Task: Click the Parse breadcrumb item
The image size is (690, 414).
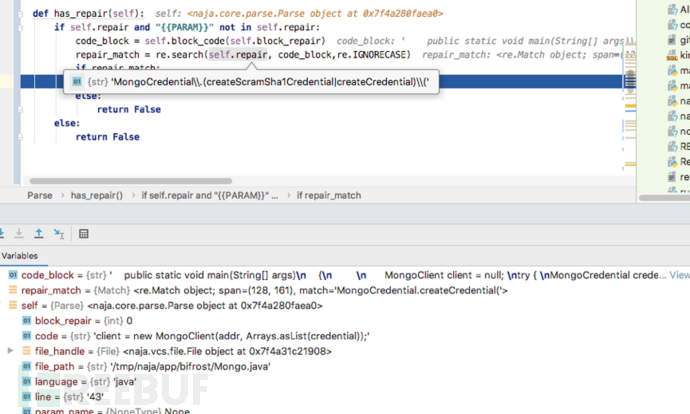Action: coord(40,196)
